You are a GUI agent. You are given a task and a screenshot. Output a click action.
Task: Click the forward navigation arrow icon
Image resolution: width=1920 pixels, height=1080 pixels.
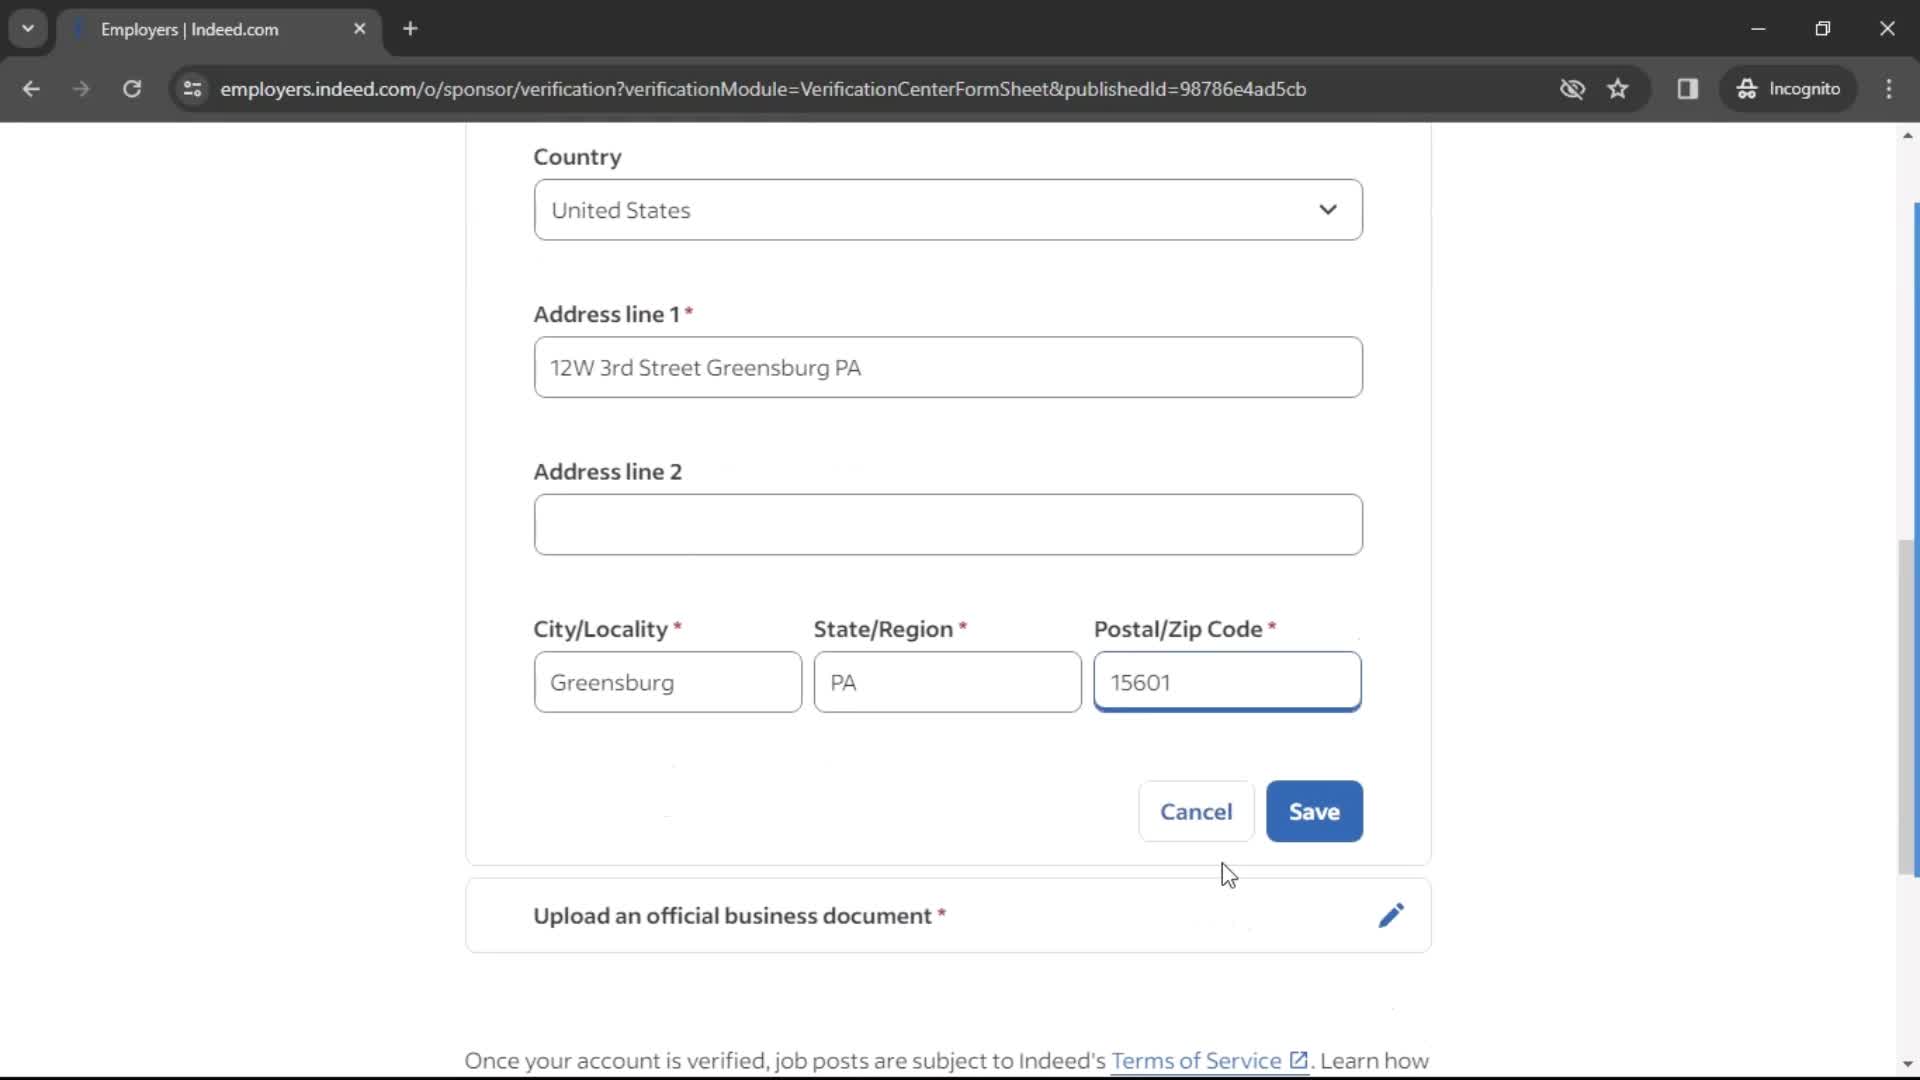tap(79, 88)
